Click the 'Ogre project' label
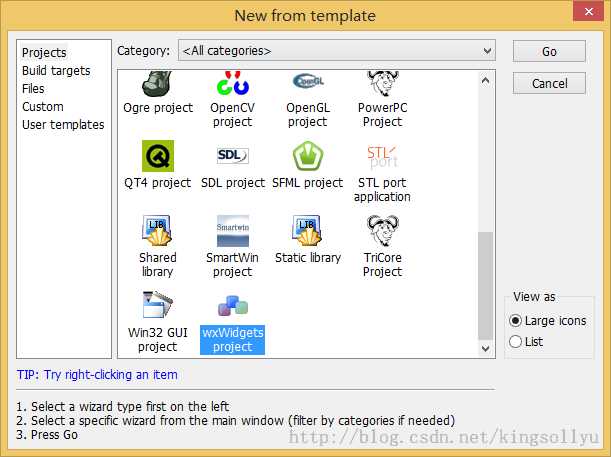Image resolution: width=611 pixels, height=457 pixels. coord(158,108)
